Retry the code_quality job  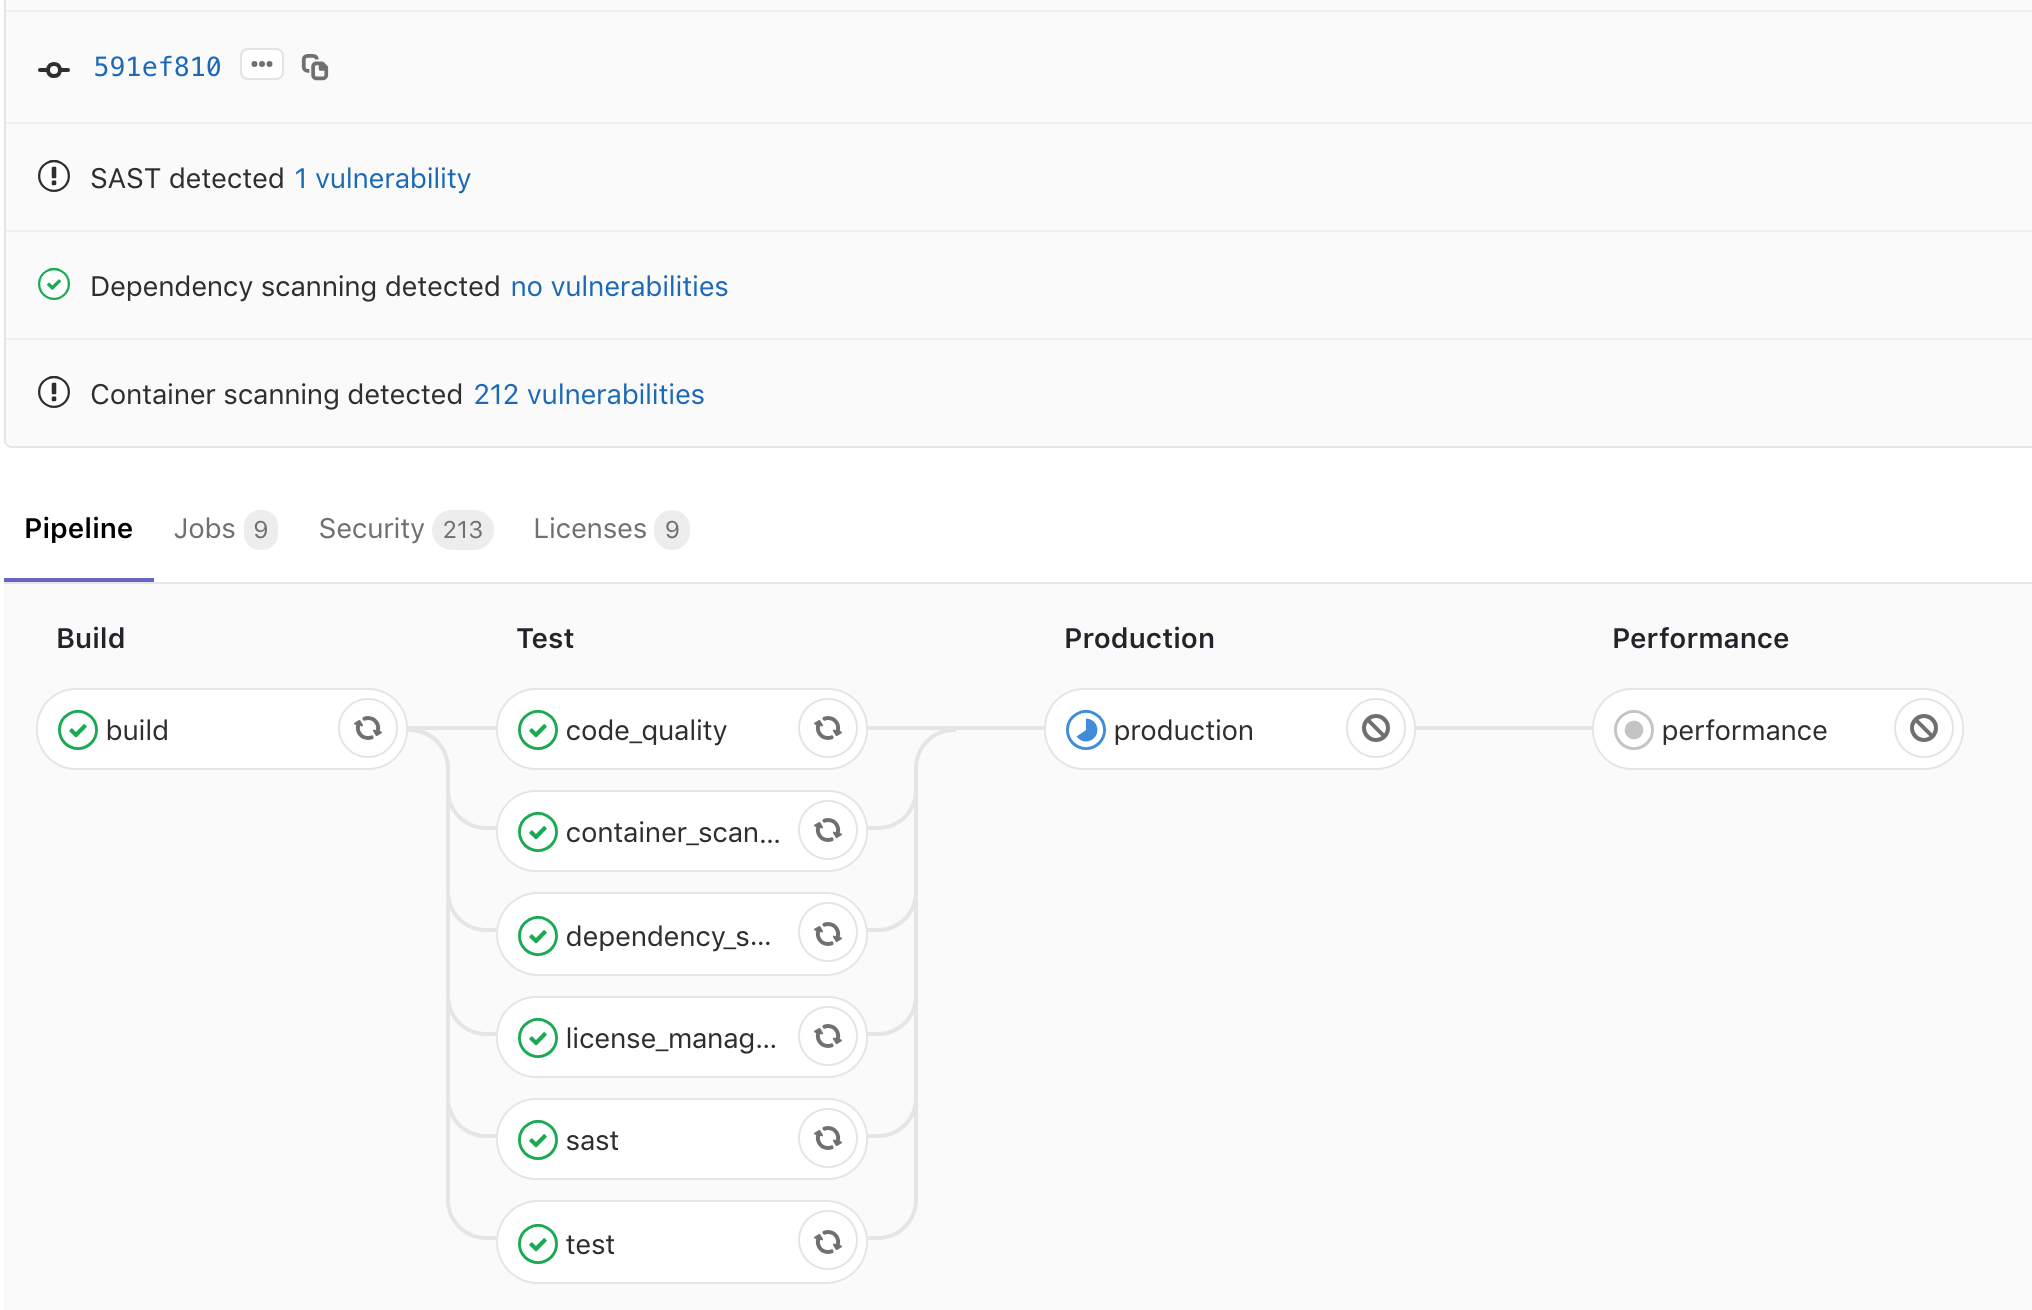pos(827,729)
